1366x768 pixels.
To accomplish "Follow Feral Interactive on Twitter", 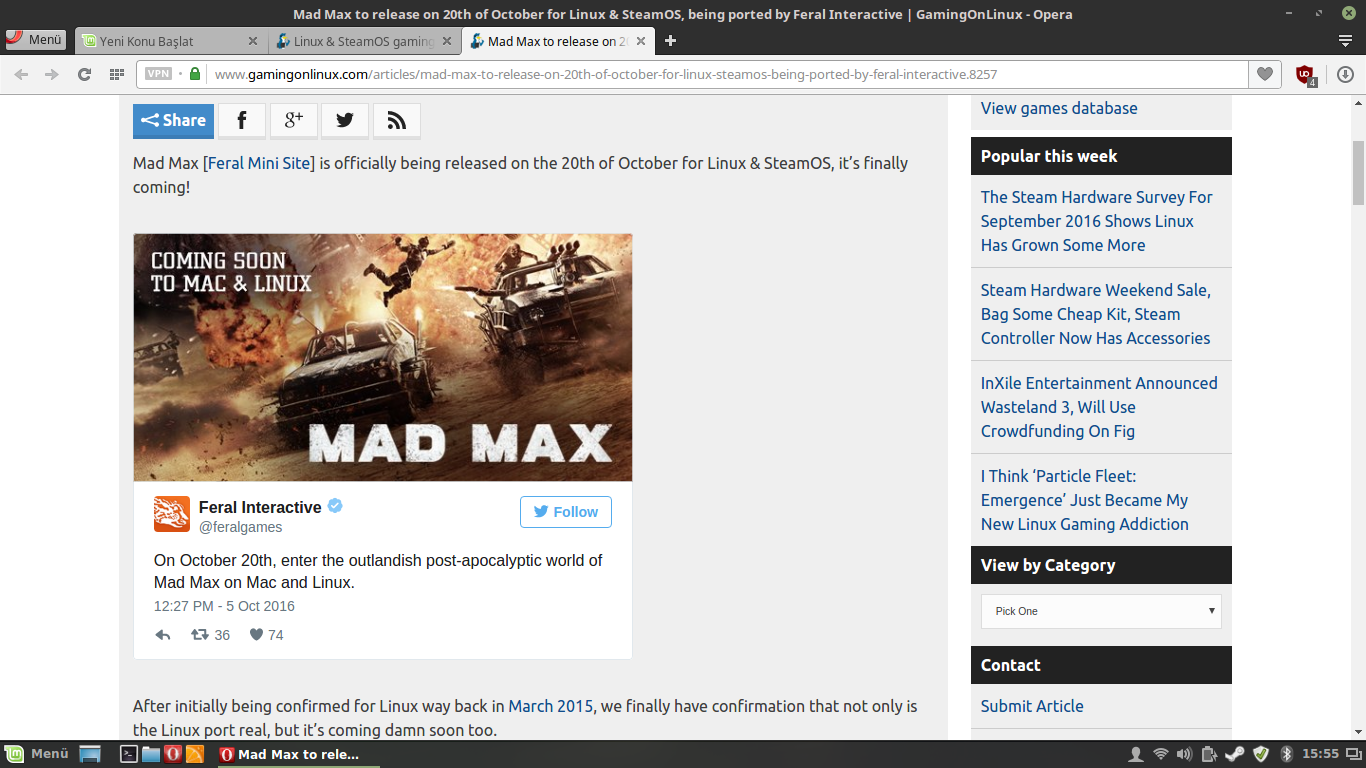I will click(x=566, y=512).
